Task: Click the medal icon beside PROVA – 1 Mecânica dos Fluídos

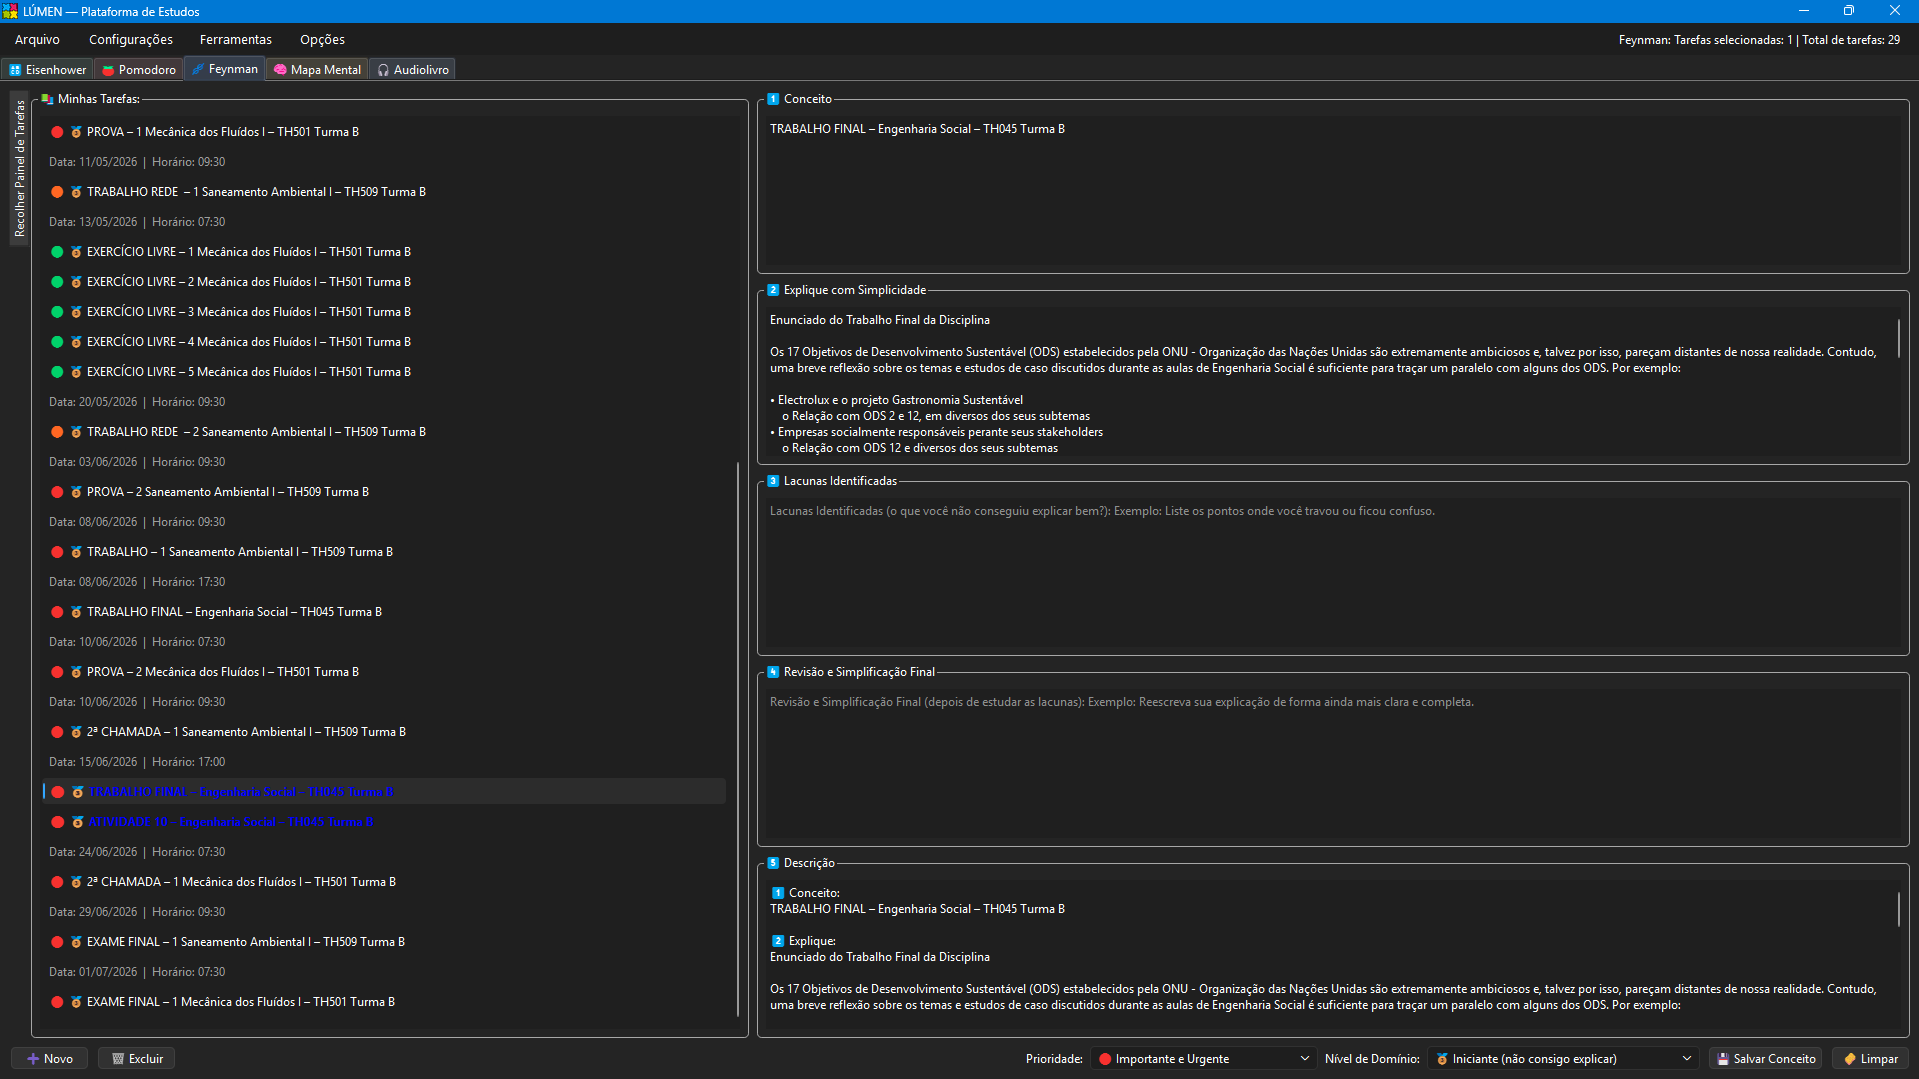Action: [x=76, y=132]
